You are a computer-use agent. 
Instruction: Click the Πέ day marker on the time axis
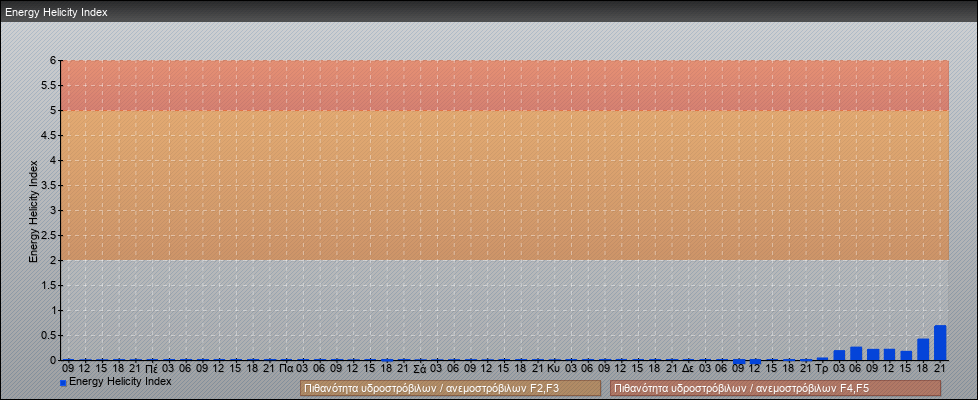pyautogui.click(x=151, y=368)
